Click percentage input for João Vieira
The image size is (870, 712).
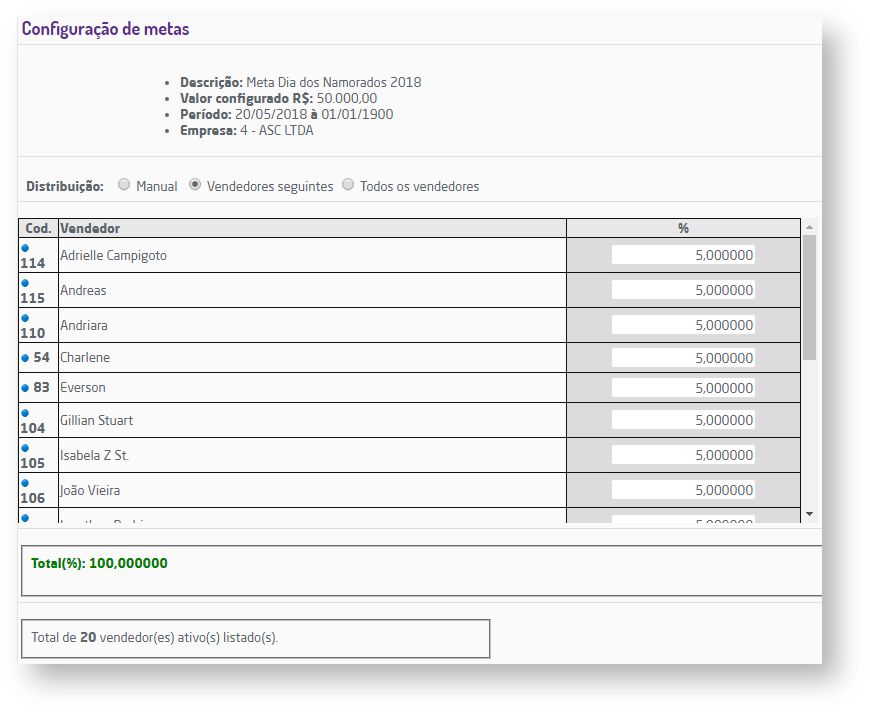tap(683, 490)
